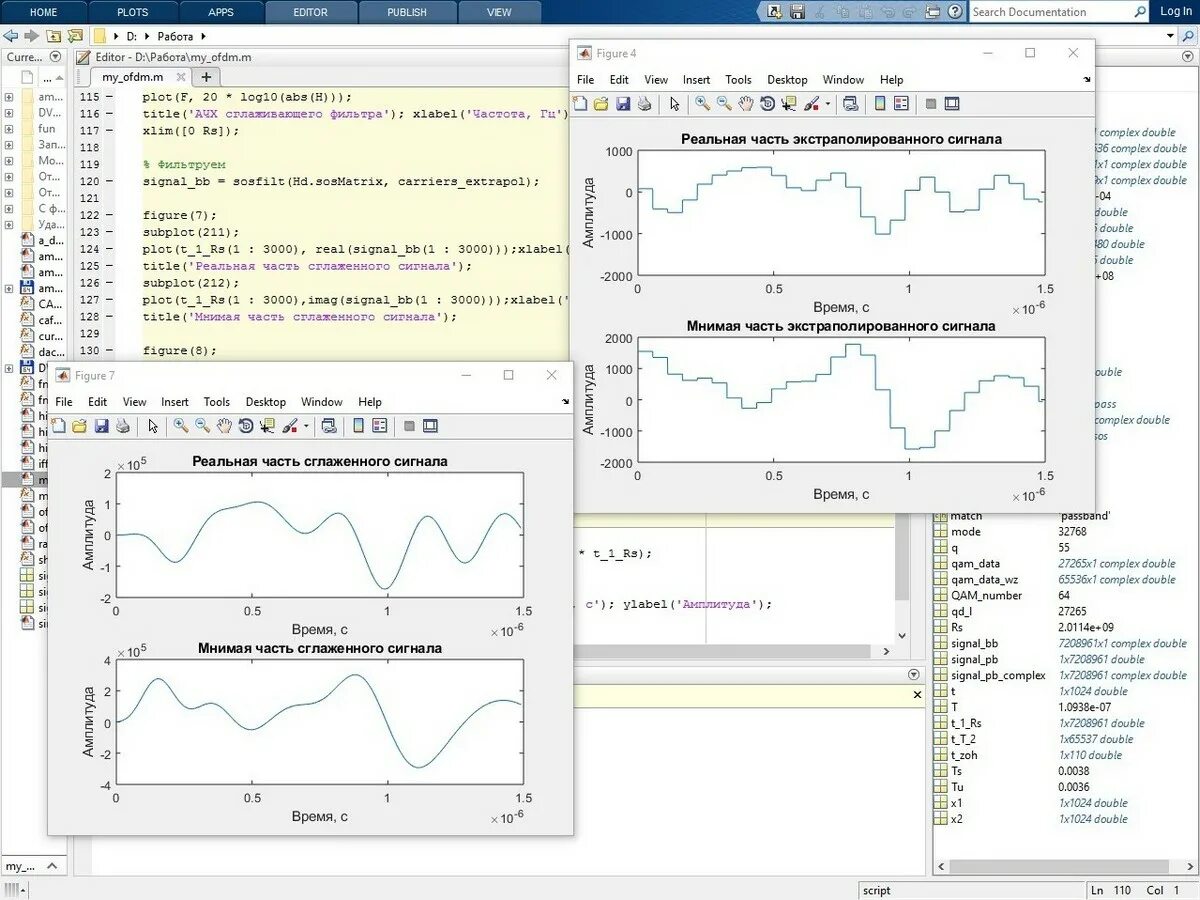Open Desktop menu in Figure 4
1200x900 pixels.
pyautogui.click(x=787, y=80)
